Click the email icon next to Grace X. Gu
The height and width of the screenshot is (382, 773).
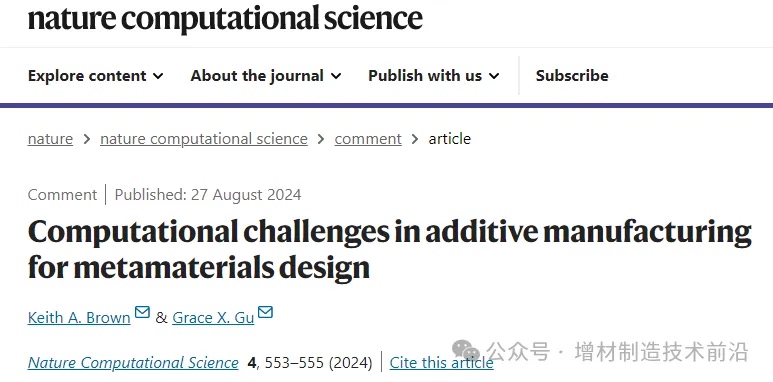click(x=265, y=312)
